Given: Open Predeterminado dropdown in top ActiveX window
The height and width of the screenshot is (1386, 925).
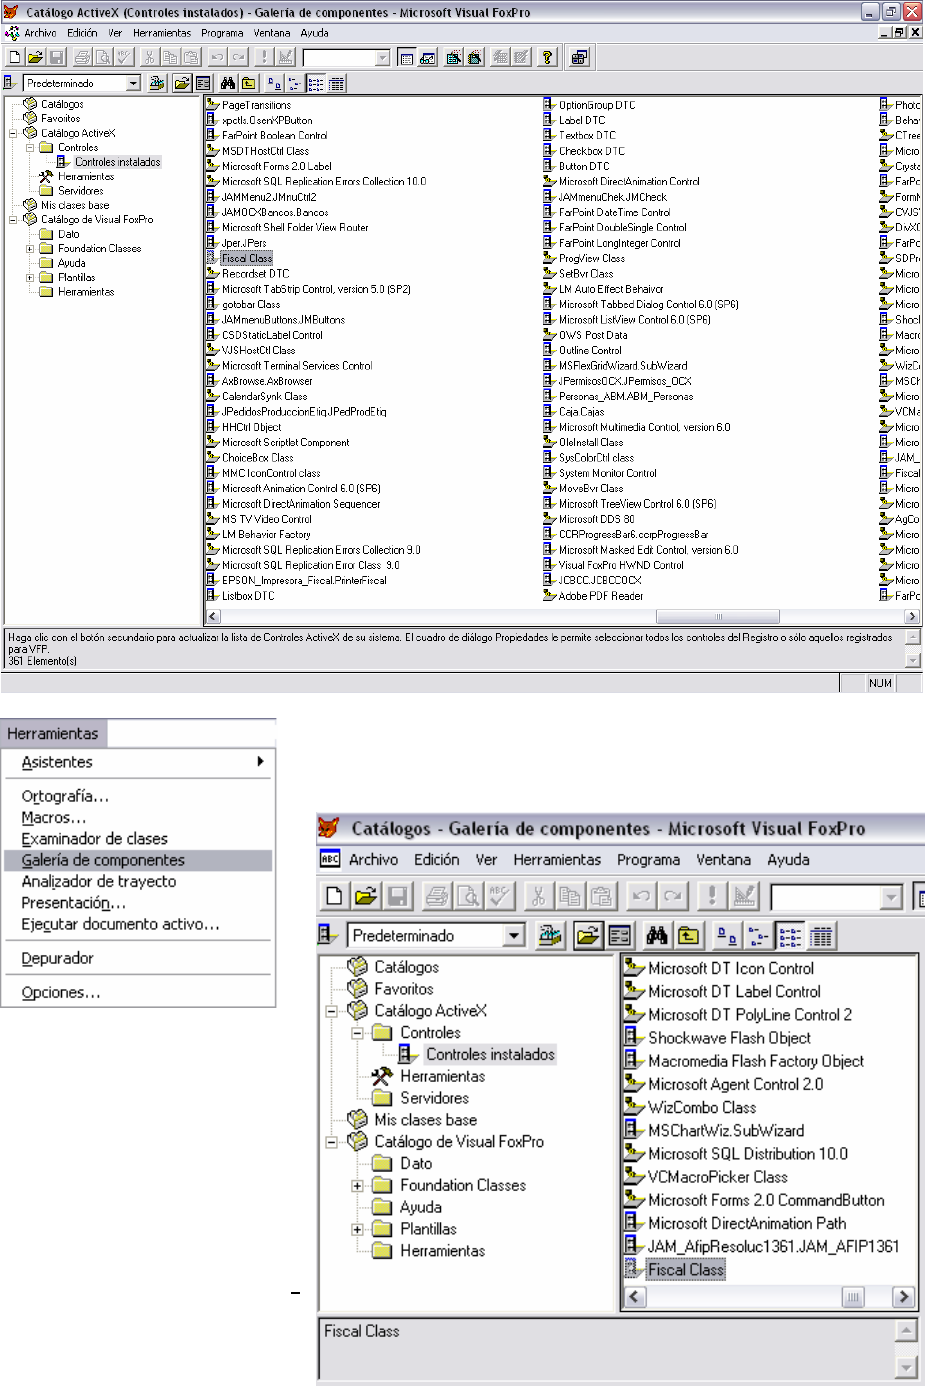Looking at the screenshot, I should (133, 83).
